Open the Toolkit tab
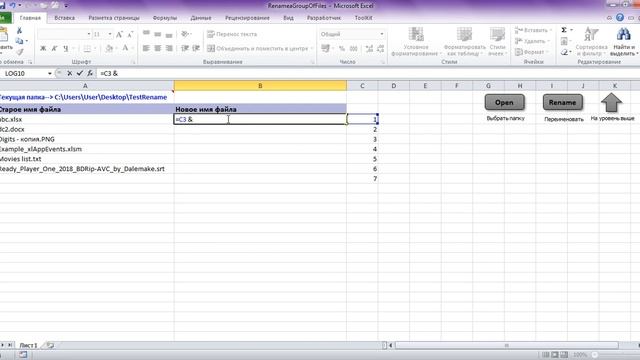Screen dimensions: 640x360 (x=363, y=18)
